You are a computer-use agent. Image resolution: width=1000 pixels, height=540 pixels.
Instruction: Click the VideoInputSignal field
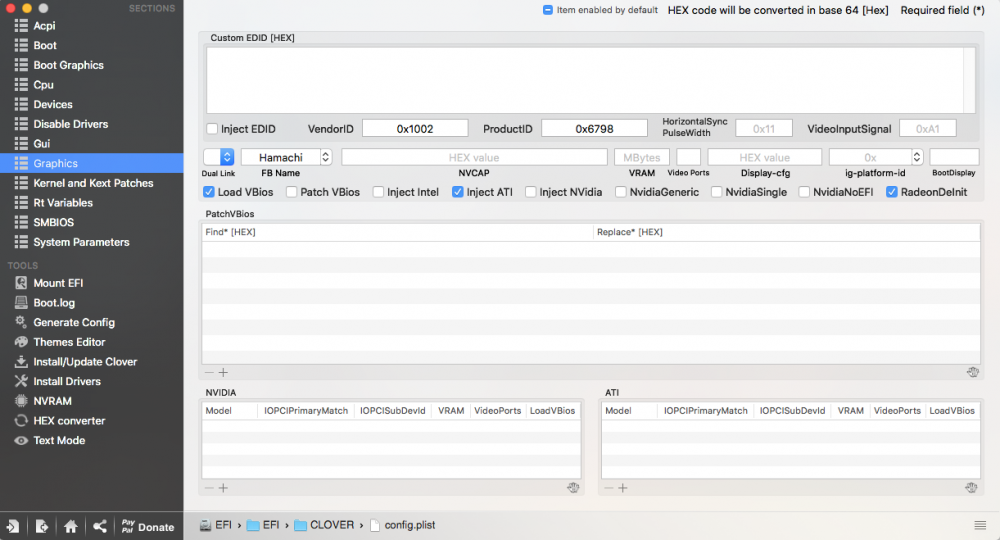point(927,129)
